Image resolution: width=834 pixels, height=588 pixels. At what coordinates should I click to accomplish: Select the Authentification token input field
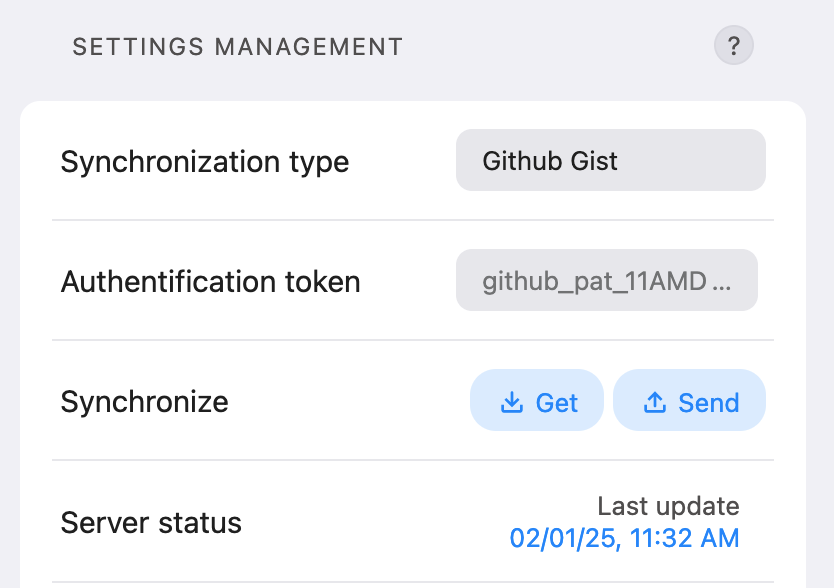[x=606, y=280]
